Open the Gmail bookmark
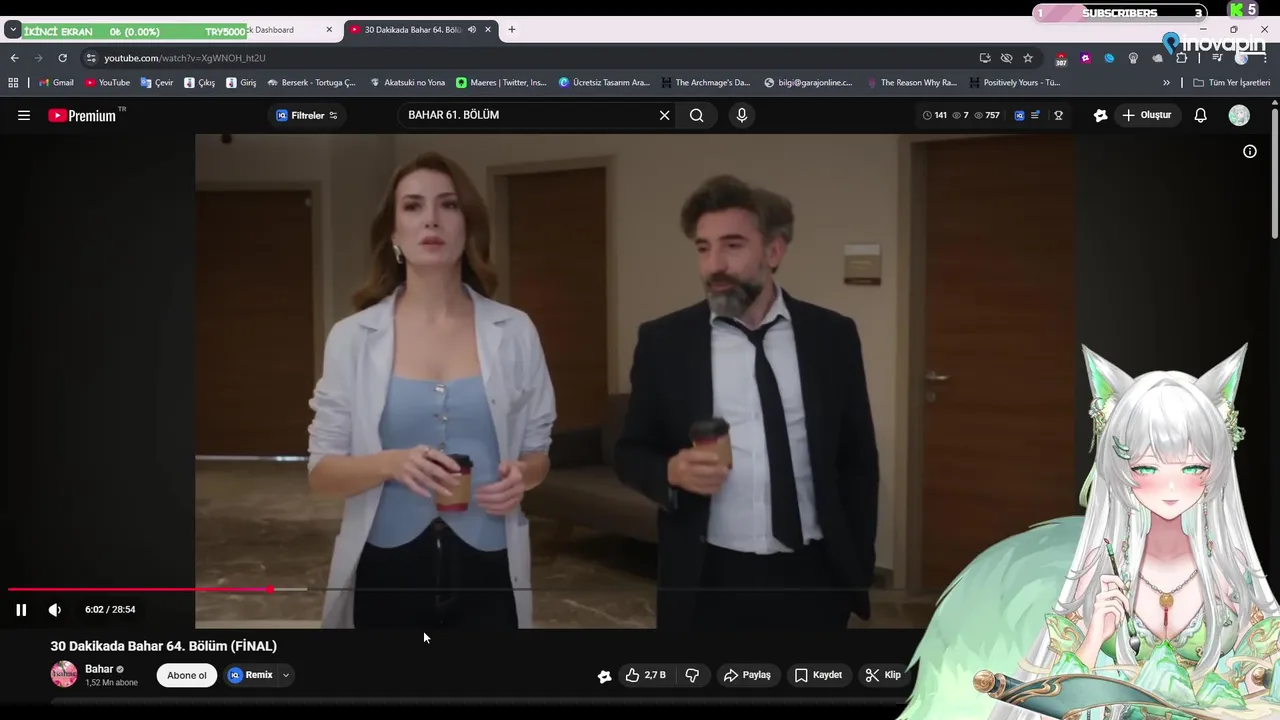This screenshot has width=1280, height=720. (x=56, y=83)
